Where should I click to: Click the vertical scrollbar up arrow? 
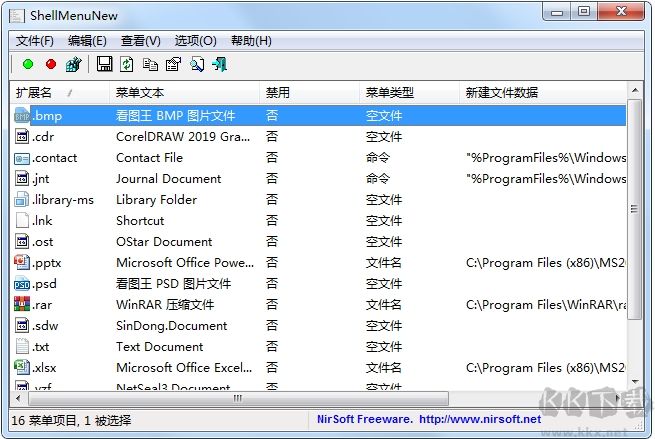pos(635,90)
